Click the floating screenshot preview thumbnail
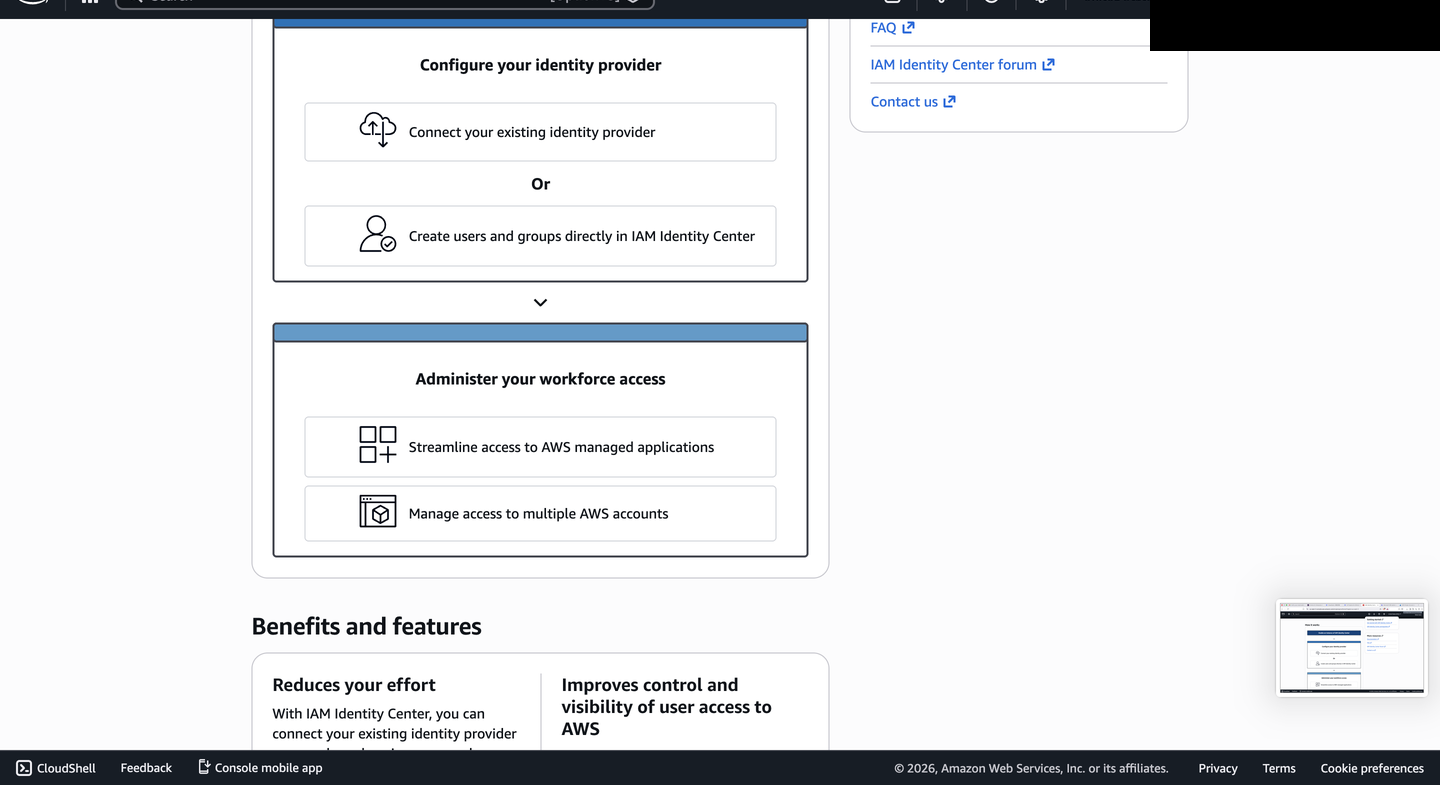This screenshot has height=785, width=1440. [1352, 648]
